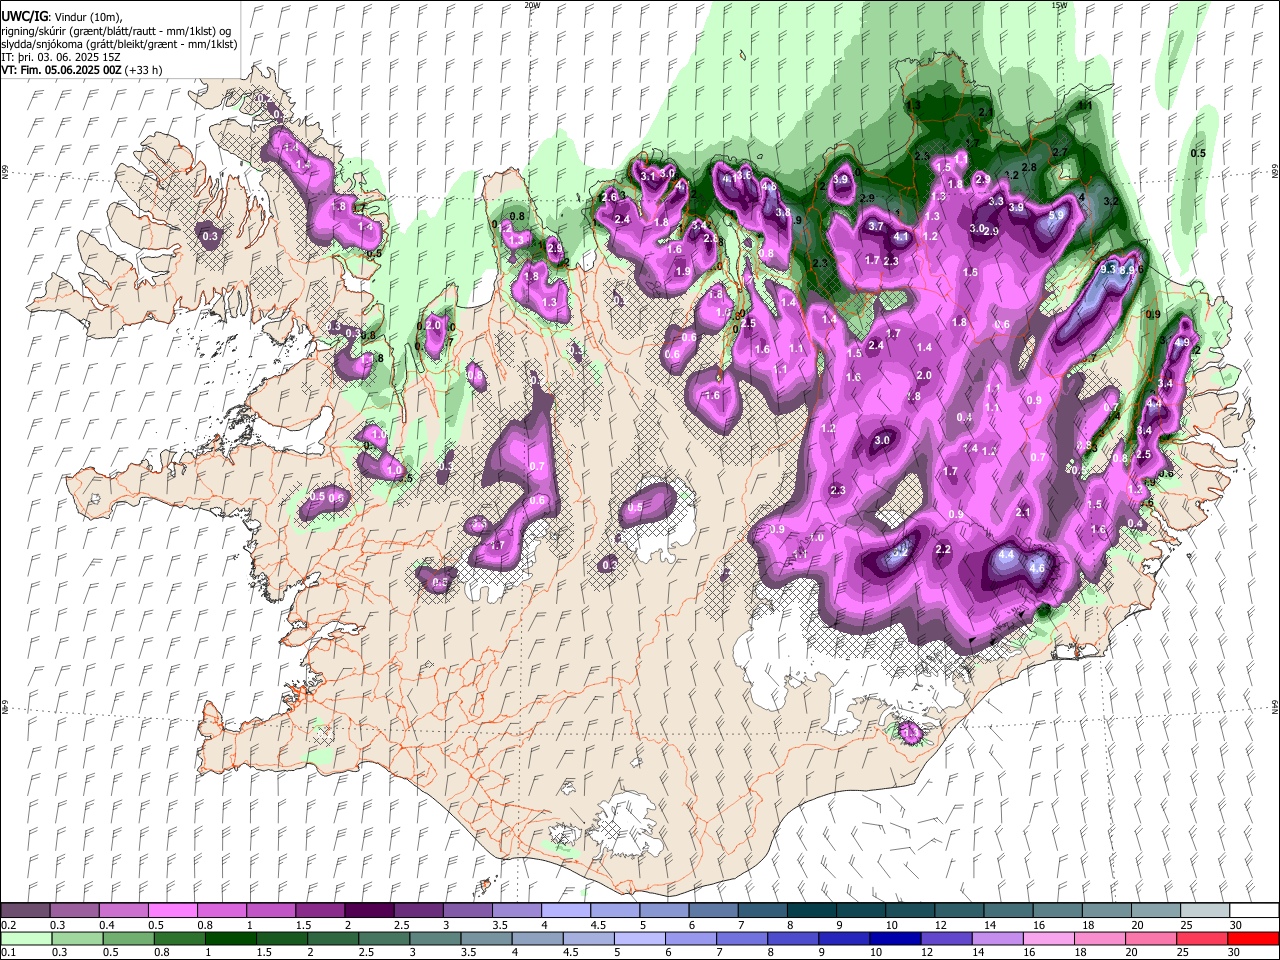Image resolution: width=1280 pixels, height=960 pixels.
Task: Click the deep blue rain swatch for 10–12 mm
Action: pyautogui.click(x=894, y=938)
